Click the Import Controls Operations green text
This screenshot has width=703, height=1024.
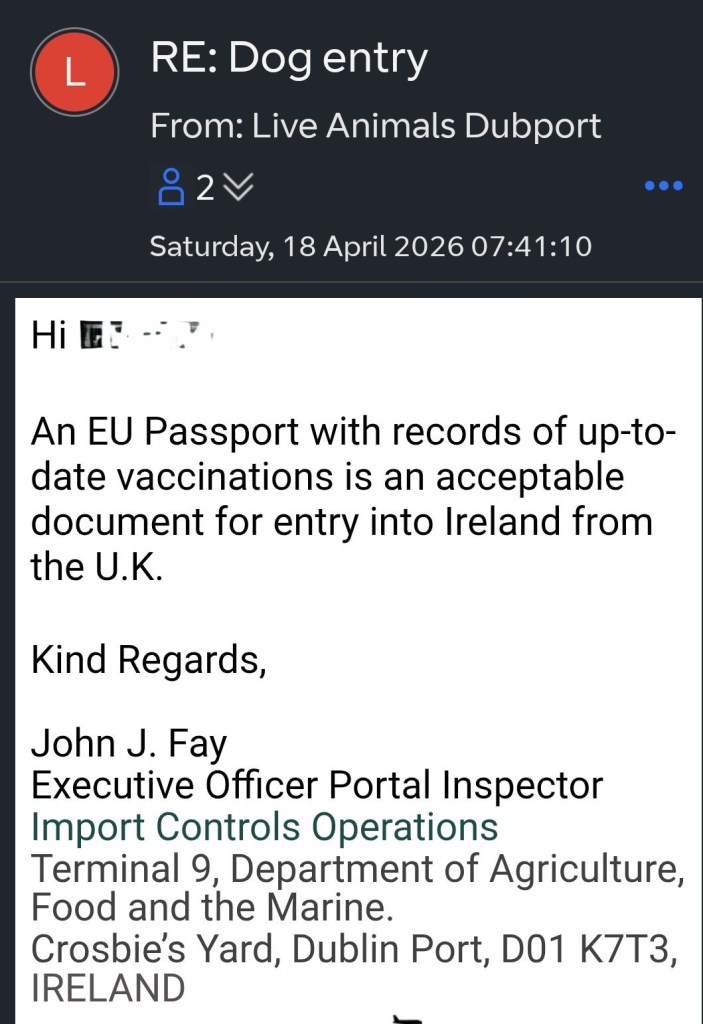coord(264,827)
